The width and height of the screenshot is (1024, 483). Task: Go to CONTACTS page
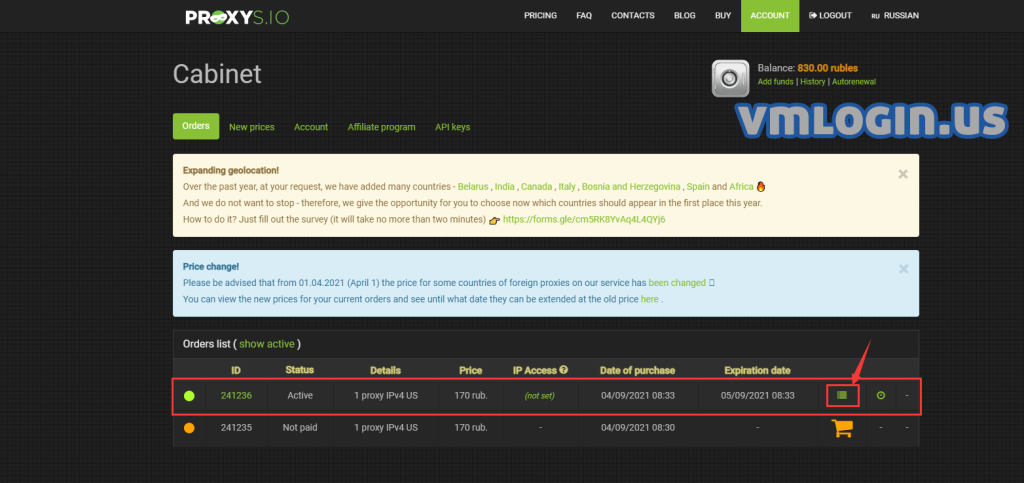click(633, 16)
